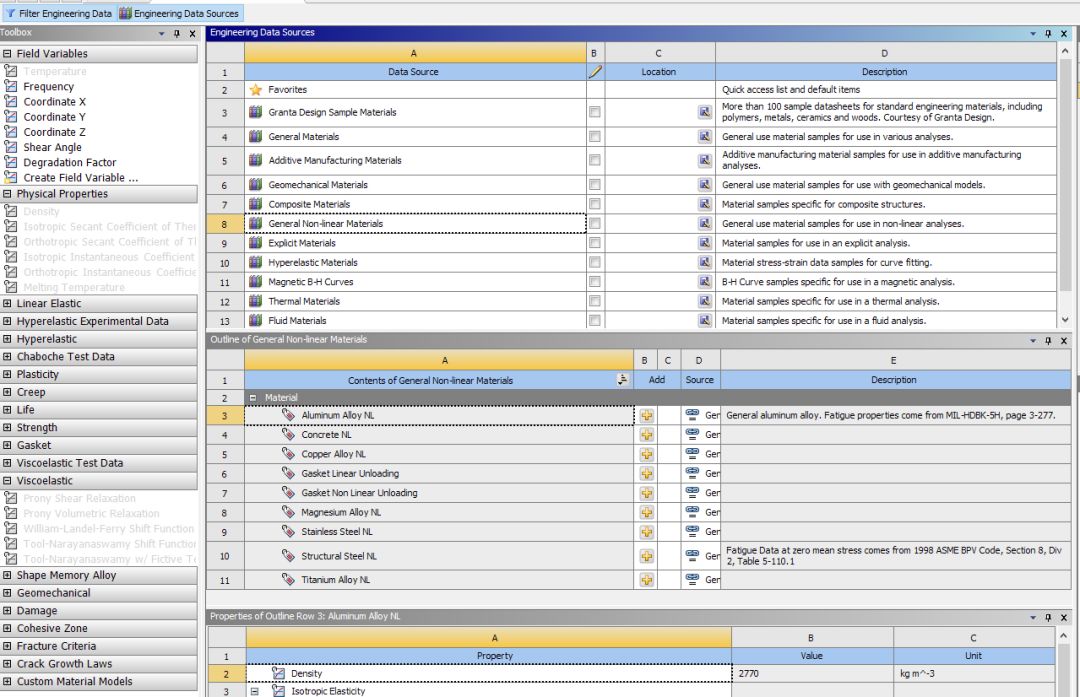Viewport: 1080px width, 697px height.
Task: Enable the edit checkbox for General Materials
Action: pyautogui.click(x=594, y=137)
